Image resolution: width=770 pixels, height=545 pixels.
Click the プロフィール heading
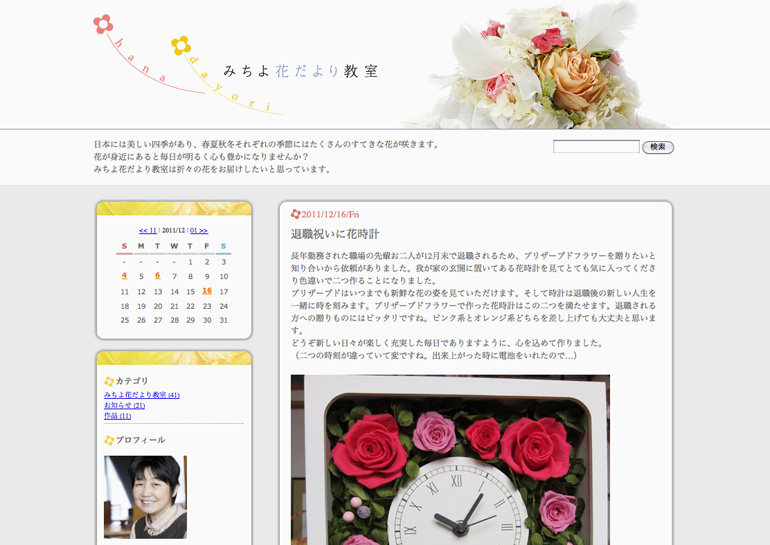[140, 440]
